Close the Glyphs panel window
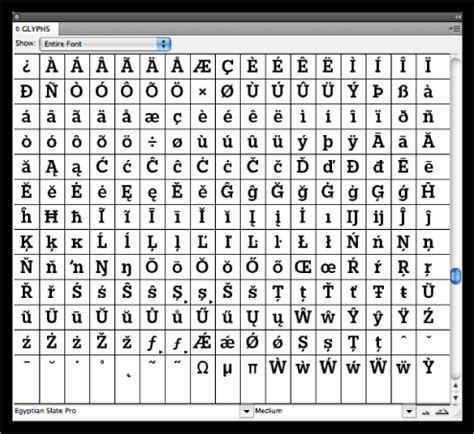This screenshot has height=434, width=474. point(17,16)
